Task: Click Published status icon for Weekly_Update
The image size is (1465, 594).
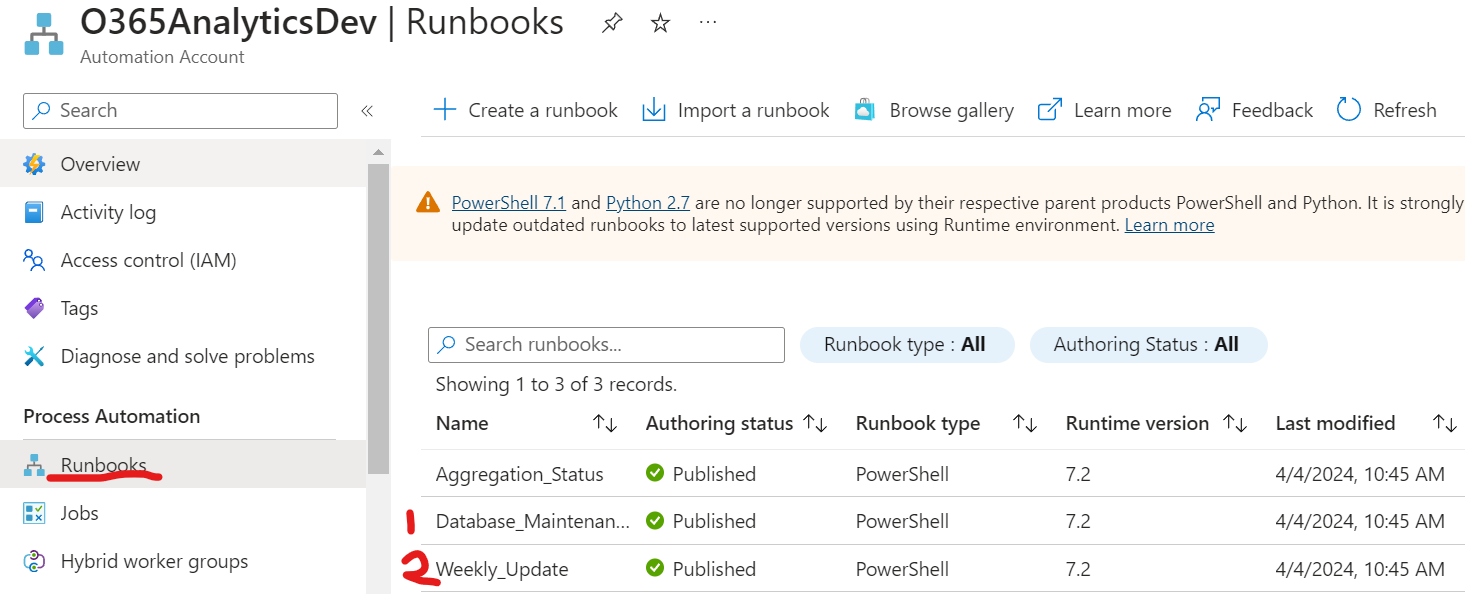Action: click(x=655, y=568)
